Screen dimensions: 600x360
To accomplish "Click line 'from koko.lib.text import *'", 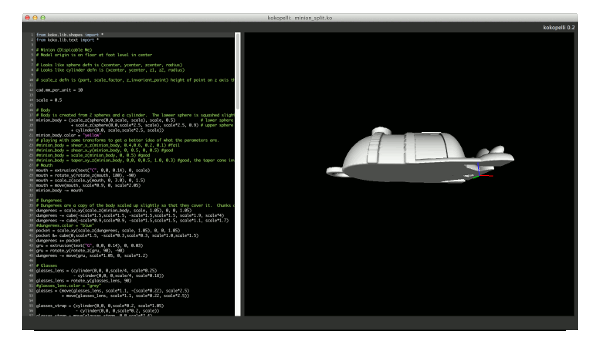I will click(68, 40).
